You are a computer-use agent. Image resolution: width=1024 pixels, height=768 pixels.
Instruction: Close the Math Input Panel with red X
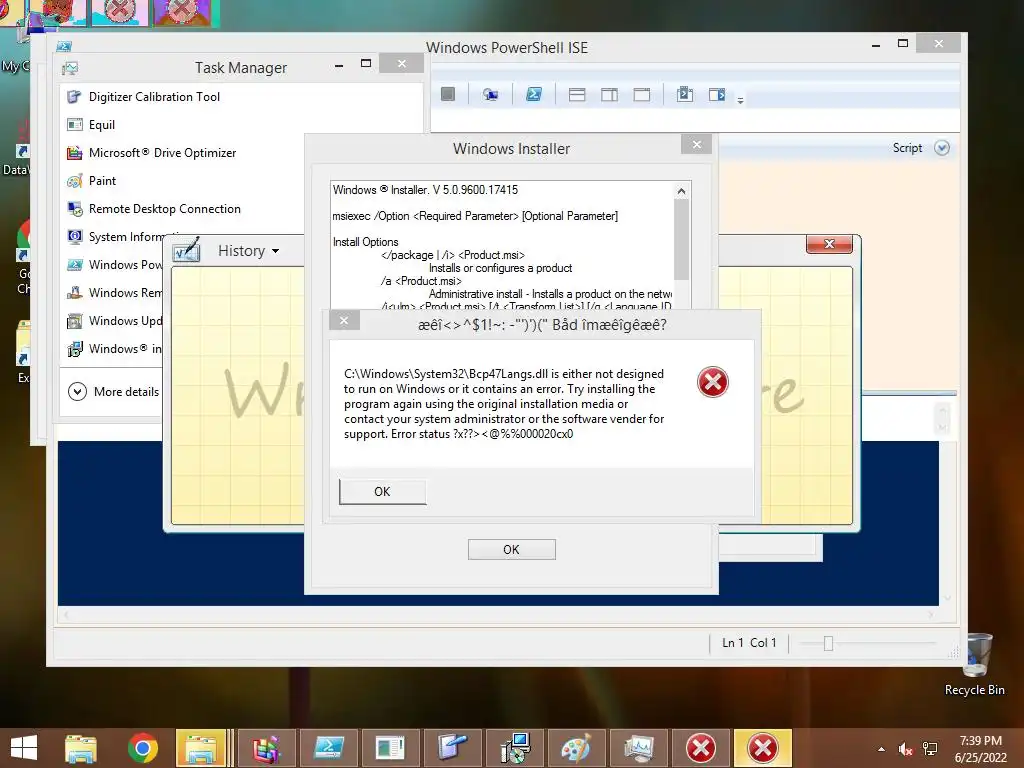[x=829, y=244]
